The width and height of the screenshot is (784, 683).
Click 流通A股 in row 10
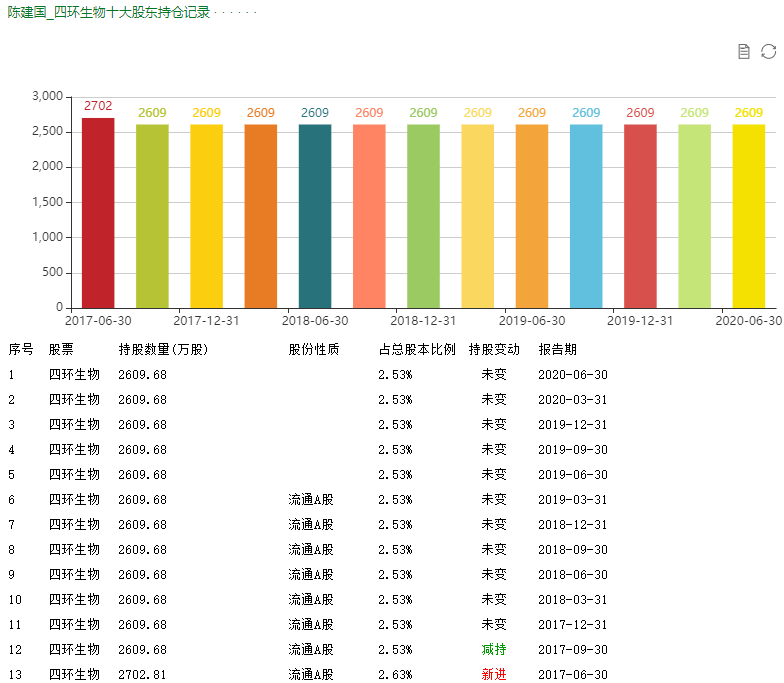point(310,600)
